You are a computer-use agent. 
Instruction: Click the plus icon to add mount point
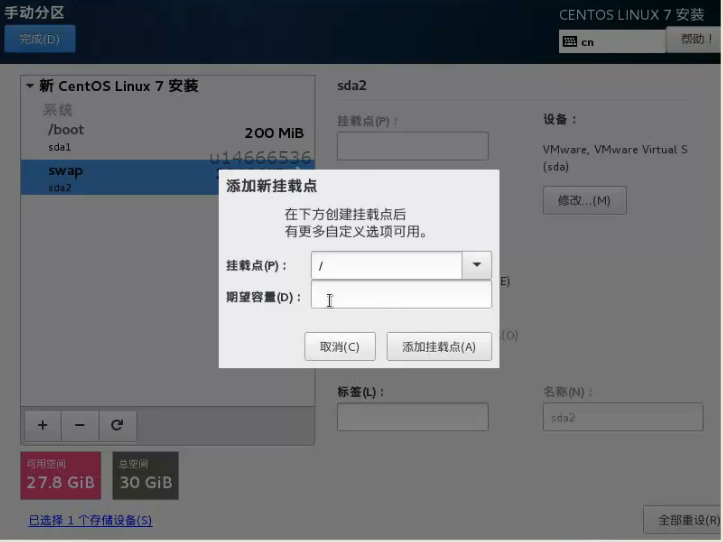43,425
